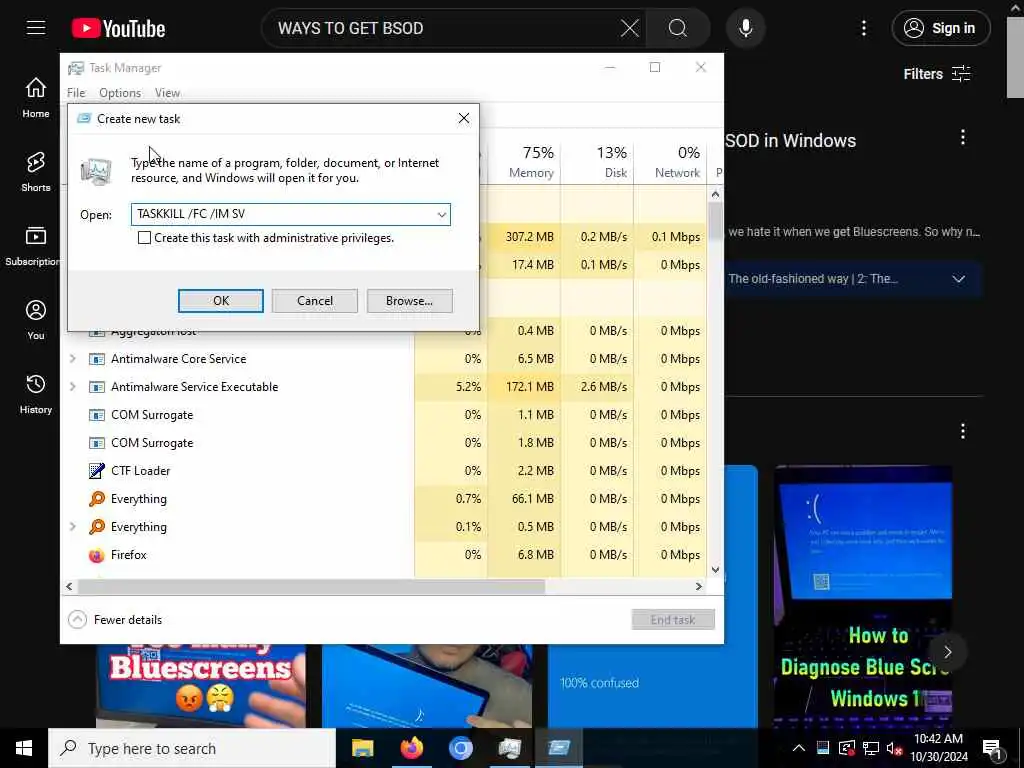Viewport: 1024px width, 768px height.
Task: Expand the Open field history dropdown arrow
Action: pos(442,214)
